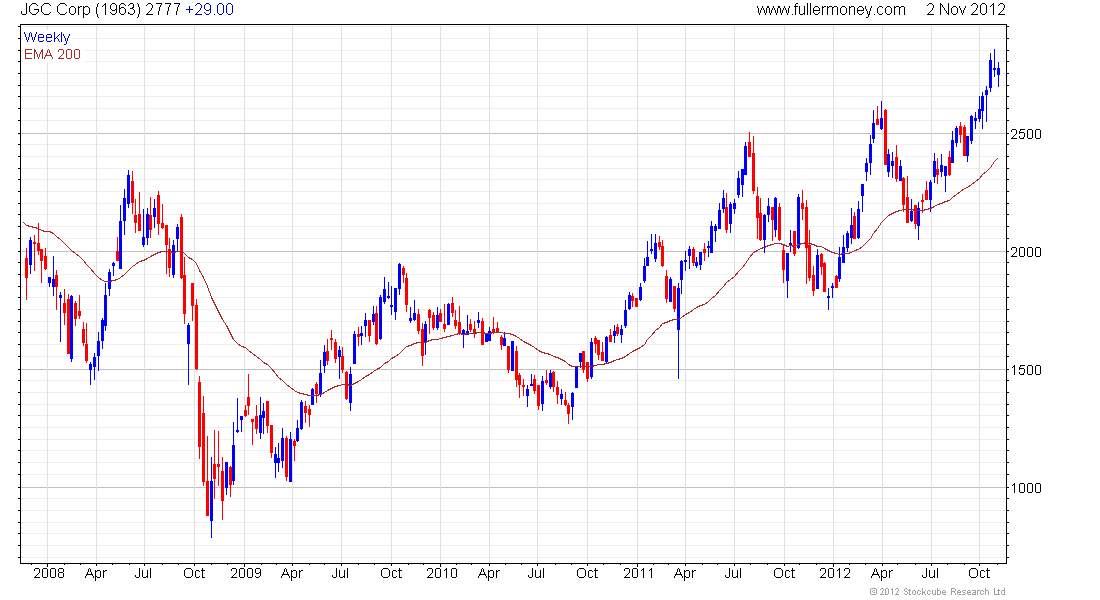Click the EMA 200 legend label

(x=52, y=54)
